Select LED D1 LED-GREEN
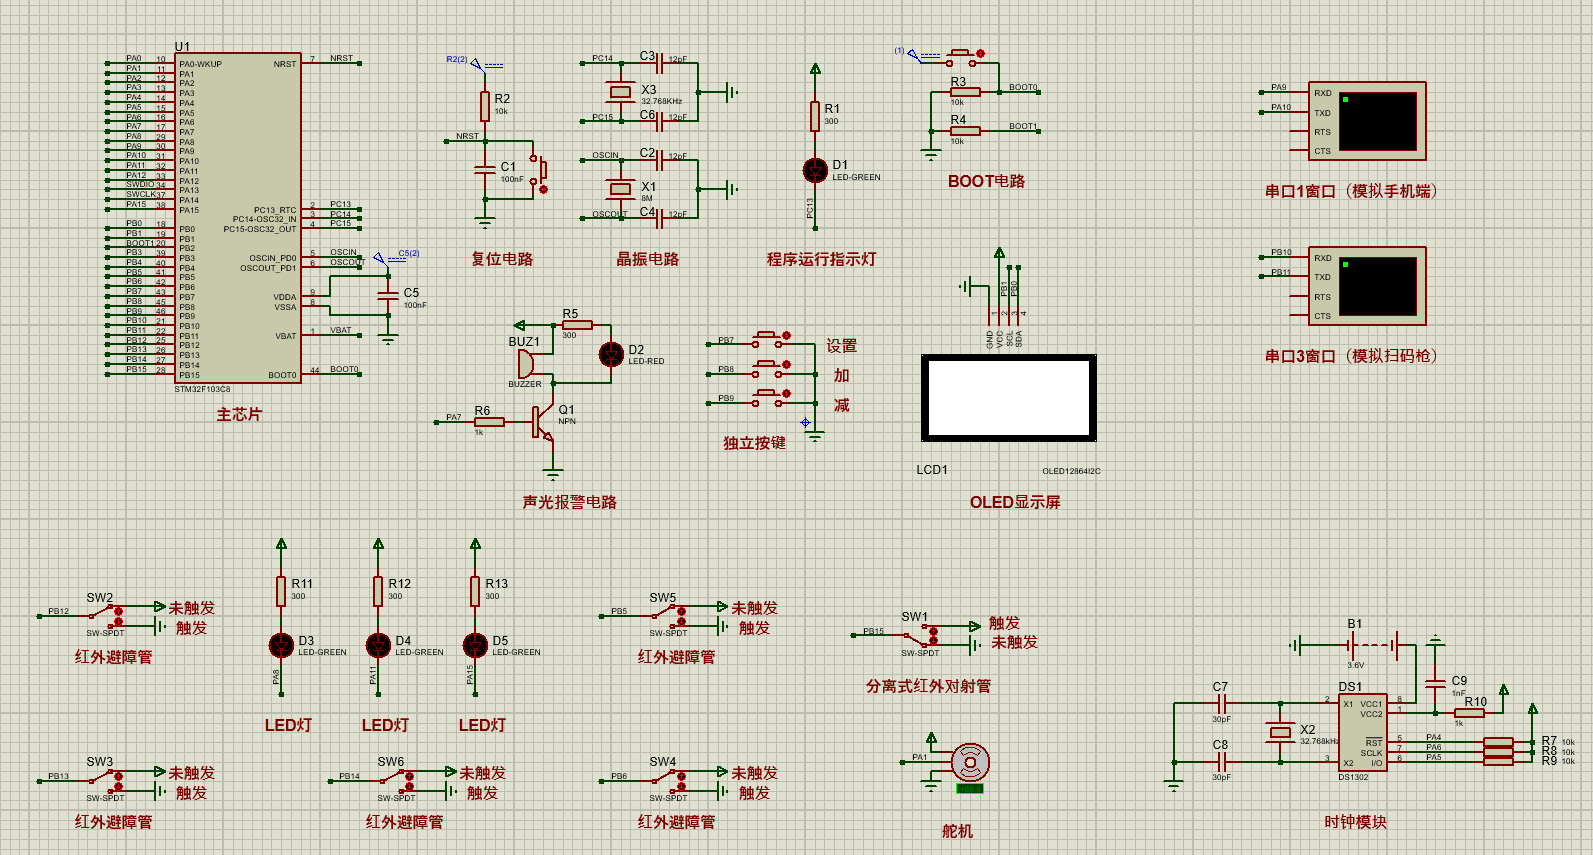Image resolution: width=1593 pixels, height=855 pixels. [815, 170]
